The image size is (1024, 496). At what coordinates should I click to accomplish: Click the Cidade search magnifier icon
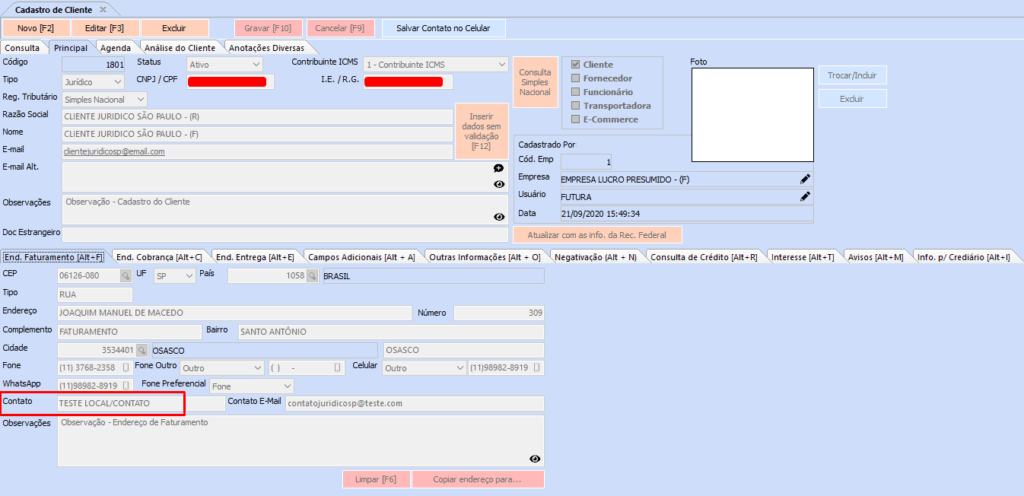(x=141, y=350)
